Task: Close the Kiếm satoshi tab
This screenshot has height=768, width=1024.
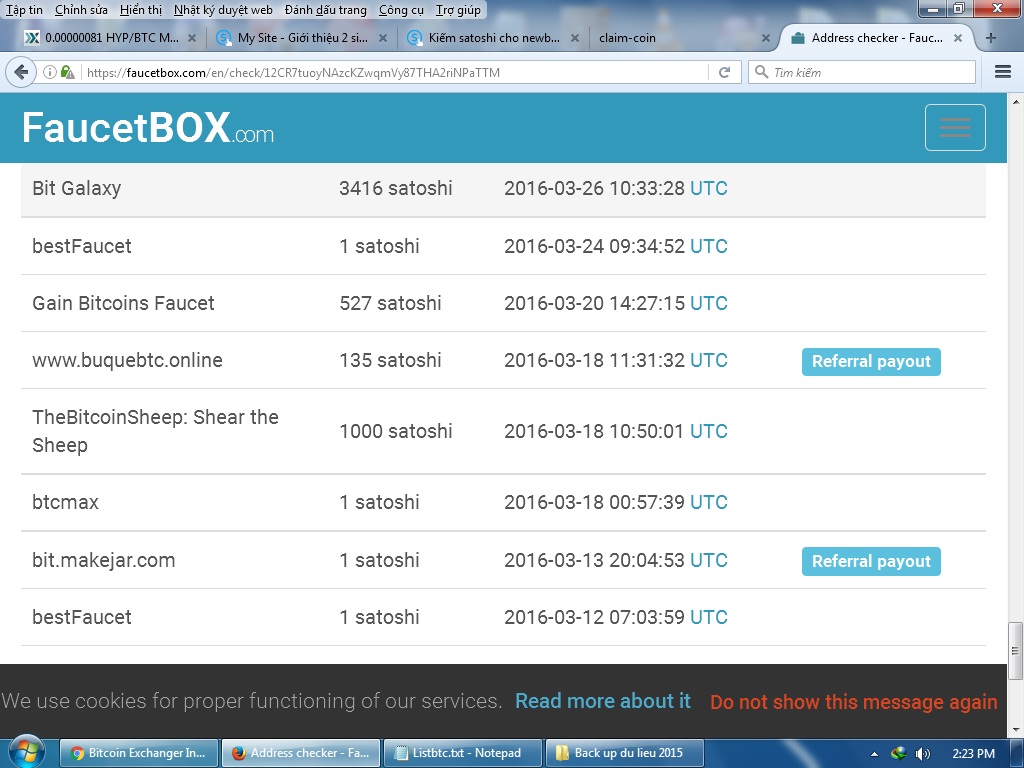Action: [575, 38]
